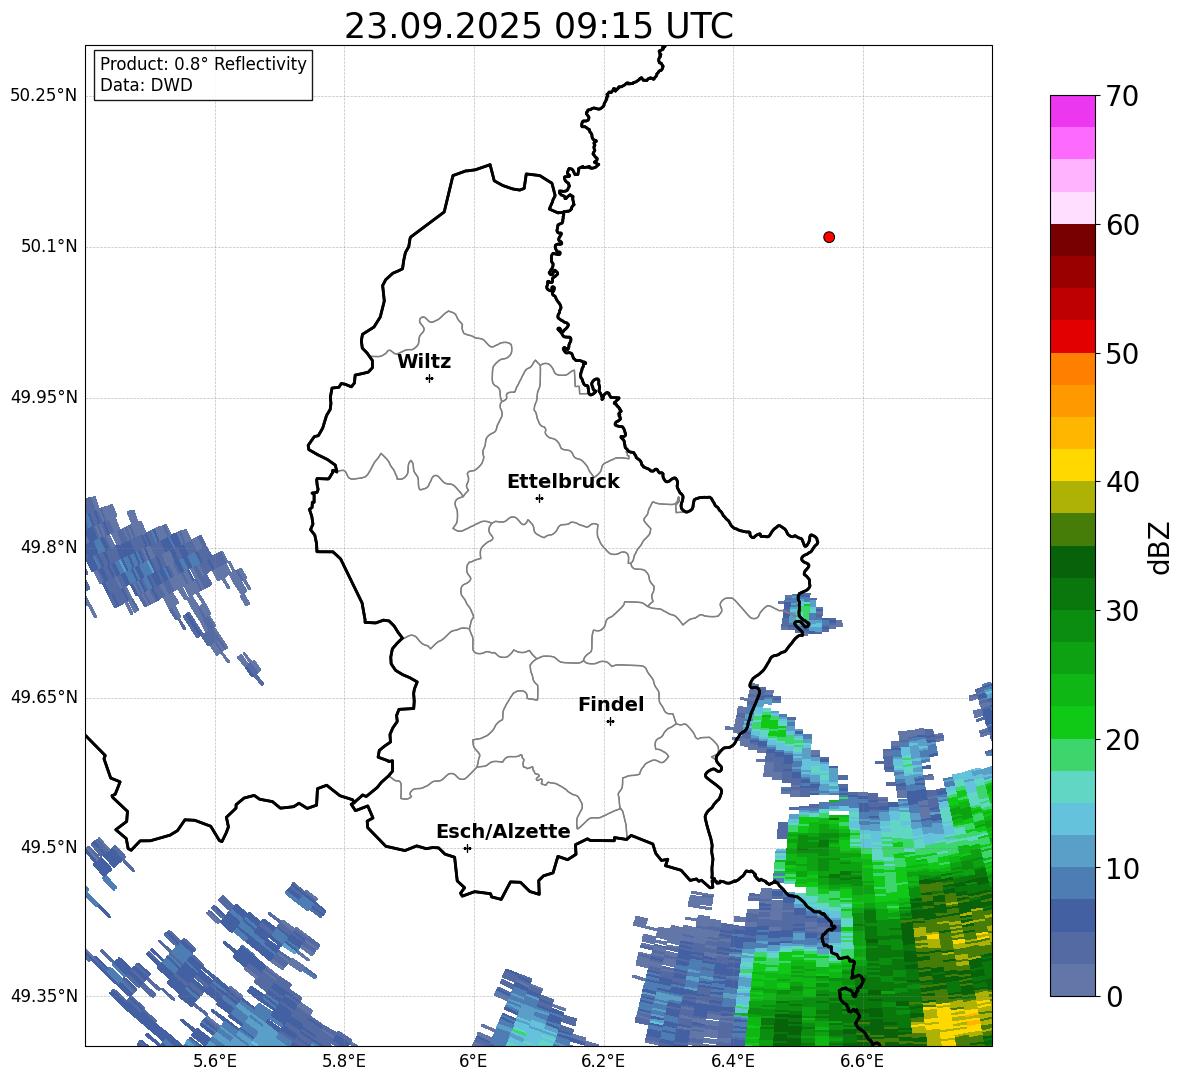Click the dark red colorbar segment below 60
Screen dimensions: 1184x1081
point(1072,240)
